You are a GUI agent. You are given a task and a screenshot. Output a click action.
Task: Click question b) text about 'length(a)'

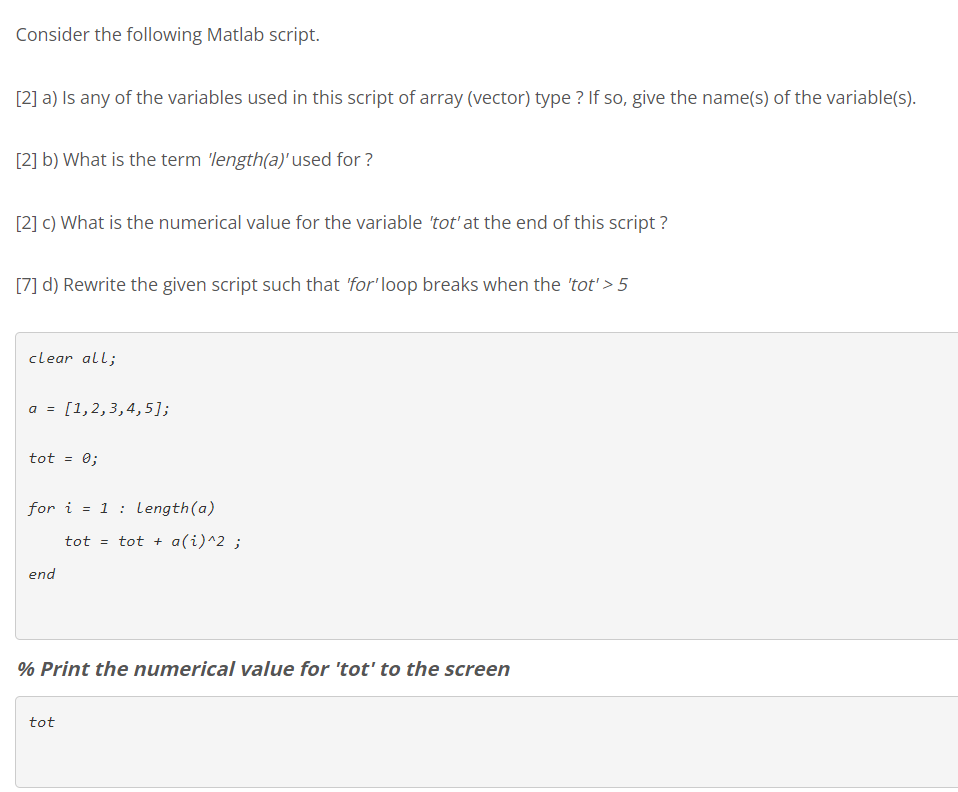click(x=194, y=160)
